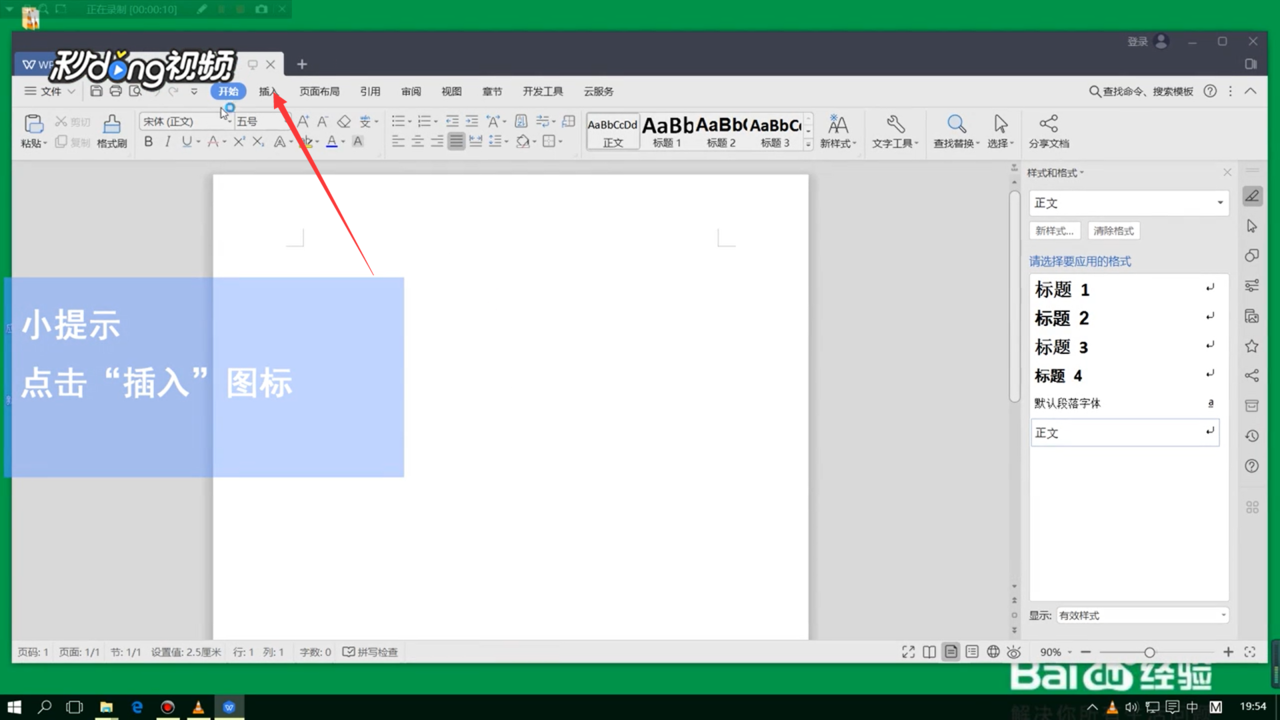Click the search box 查找命令、搜索模板
1280x720 pixels.
[x=1141, y=91]
